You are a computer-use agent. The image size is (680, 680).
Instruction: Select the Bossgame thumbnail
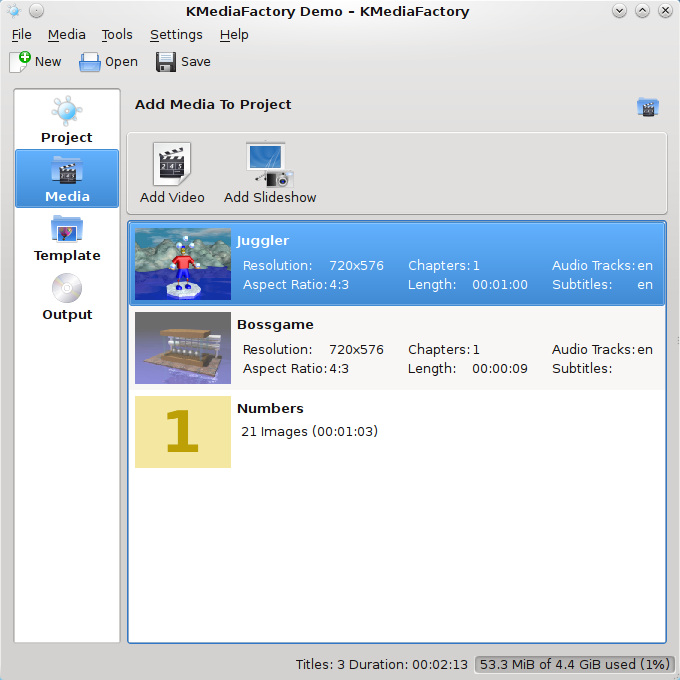pos(183,348)
